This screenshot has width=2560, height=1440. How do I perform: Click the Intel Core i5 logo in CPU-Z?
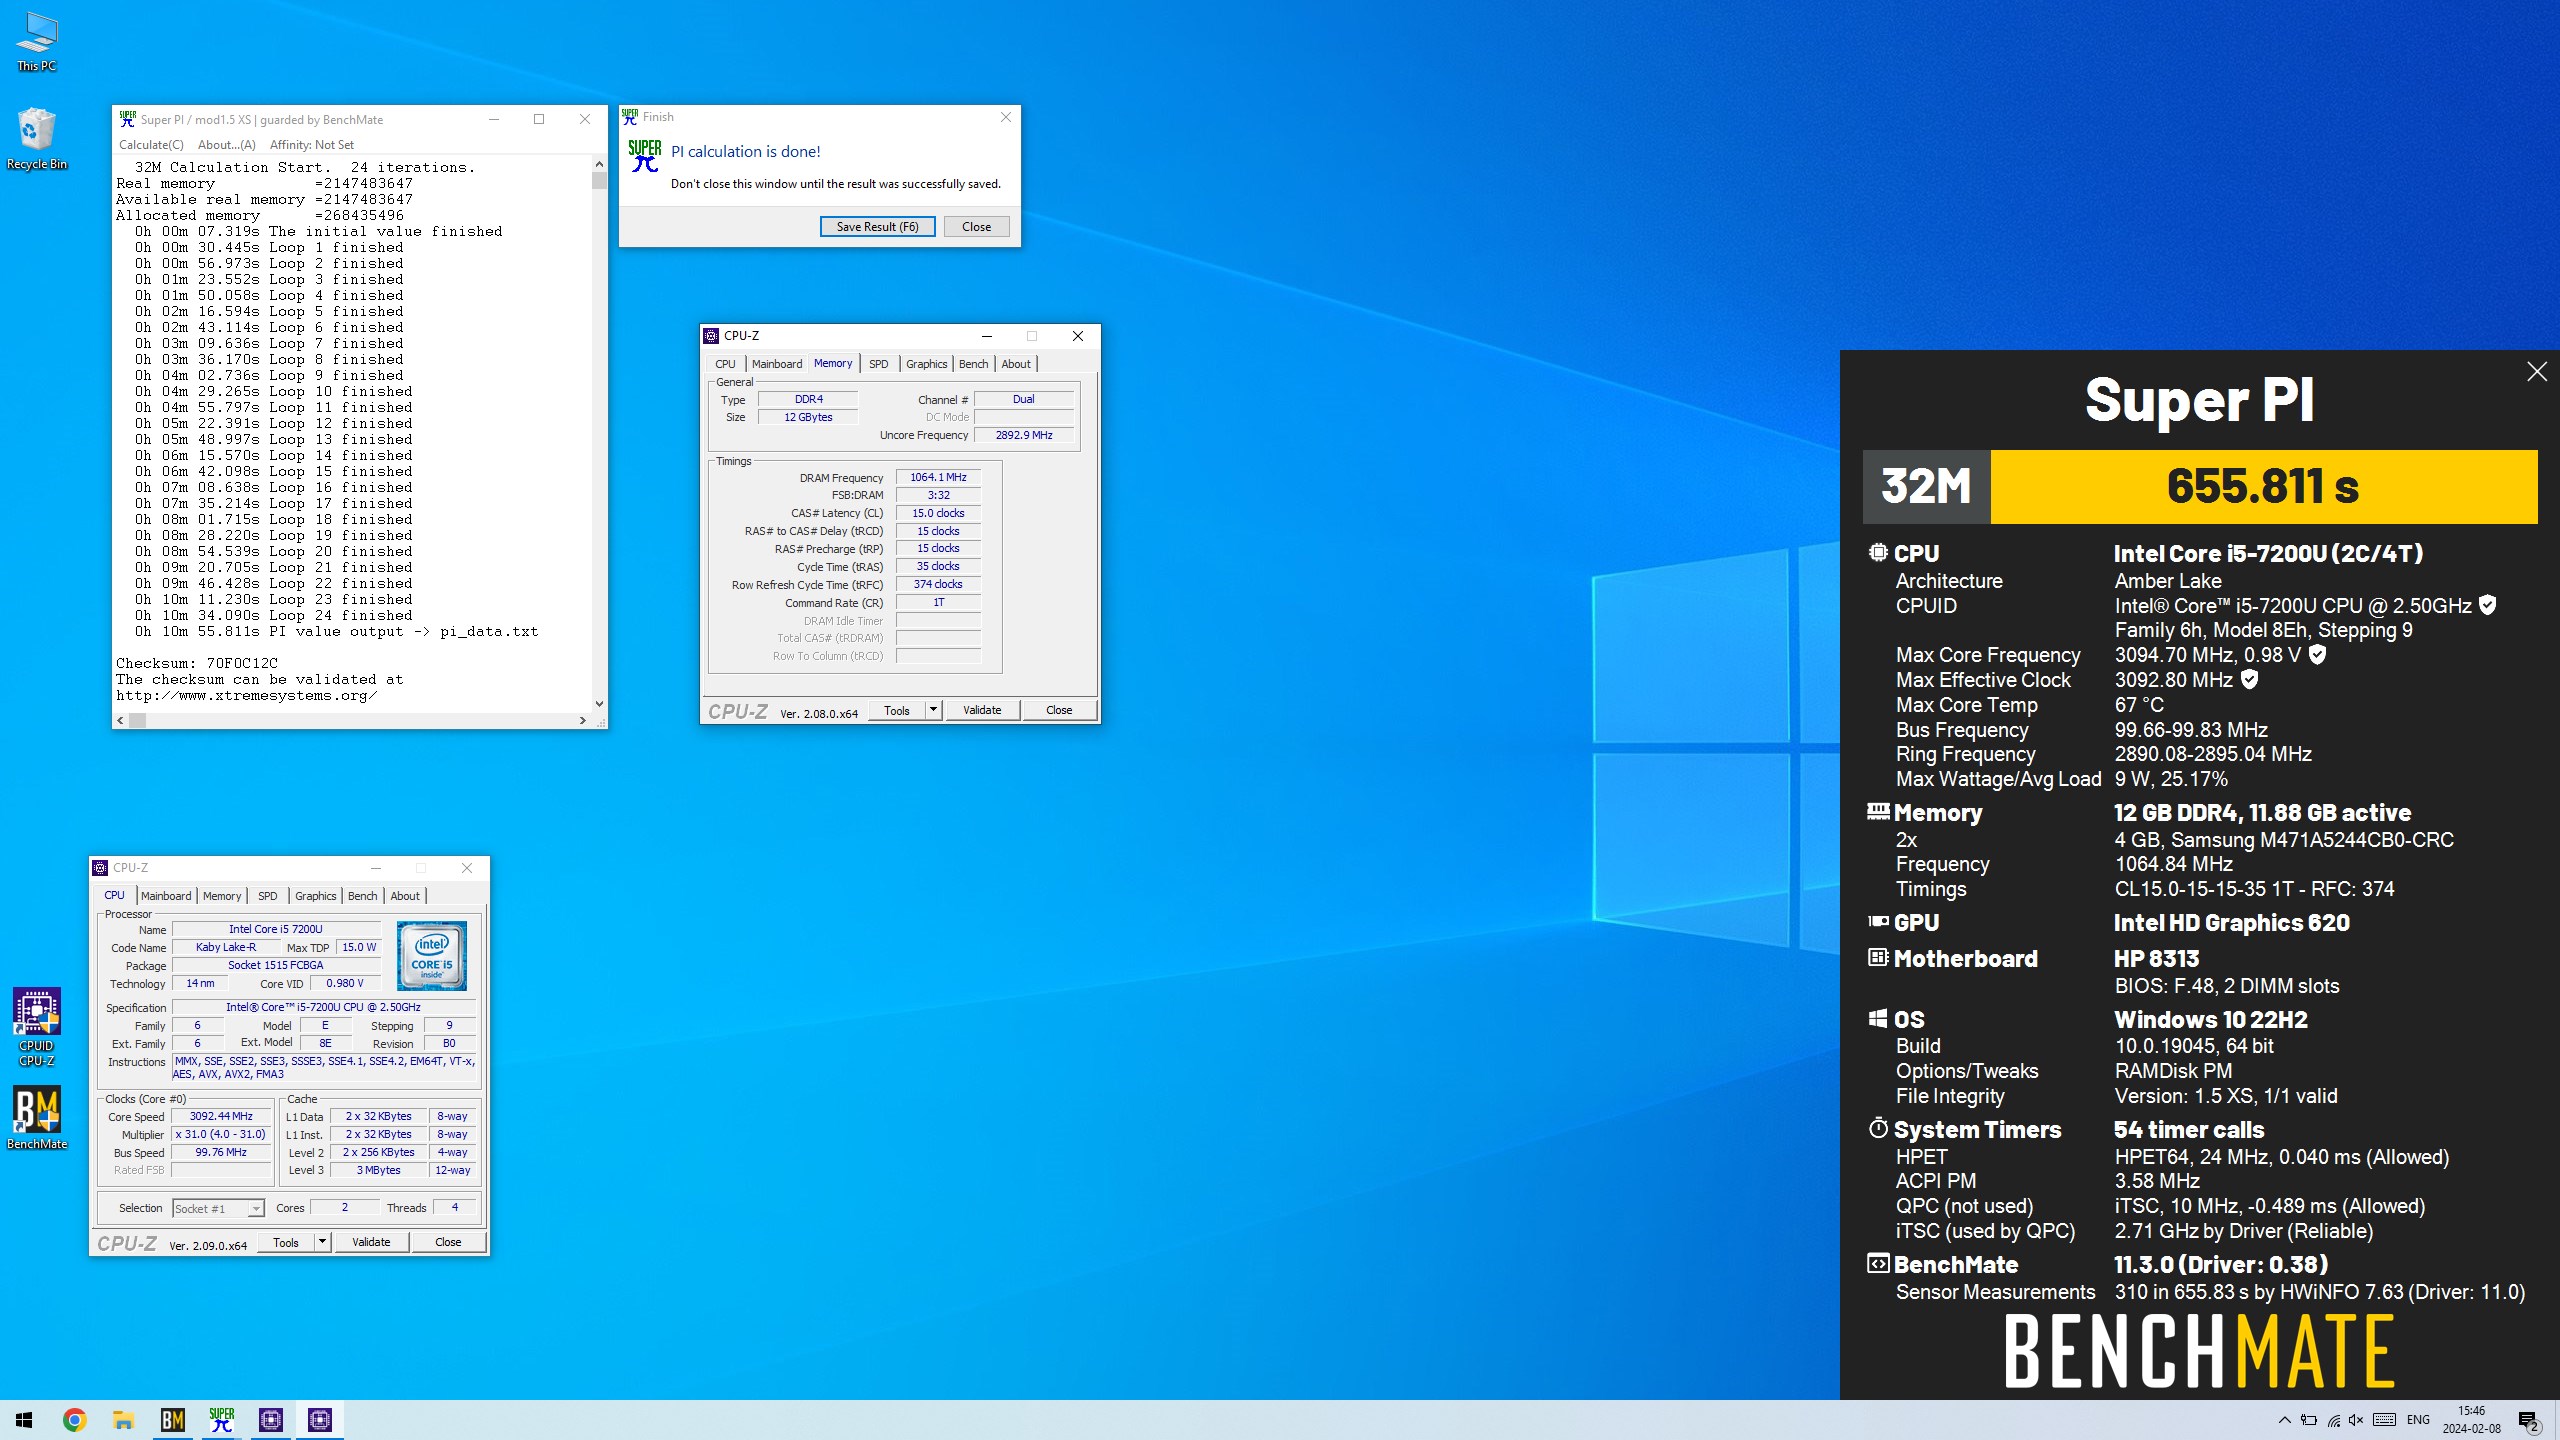(432, 955)
